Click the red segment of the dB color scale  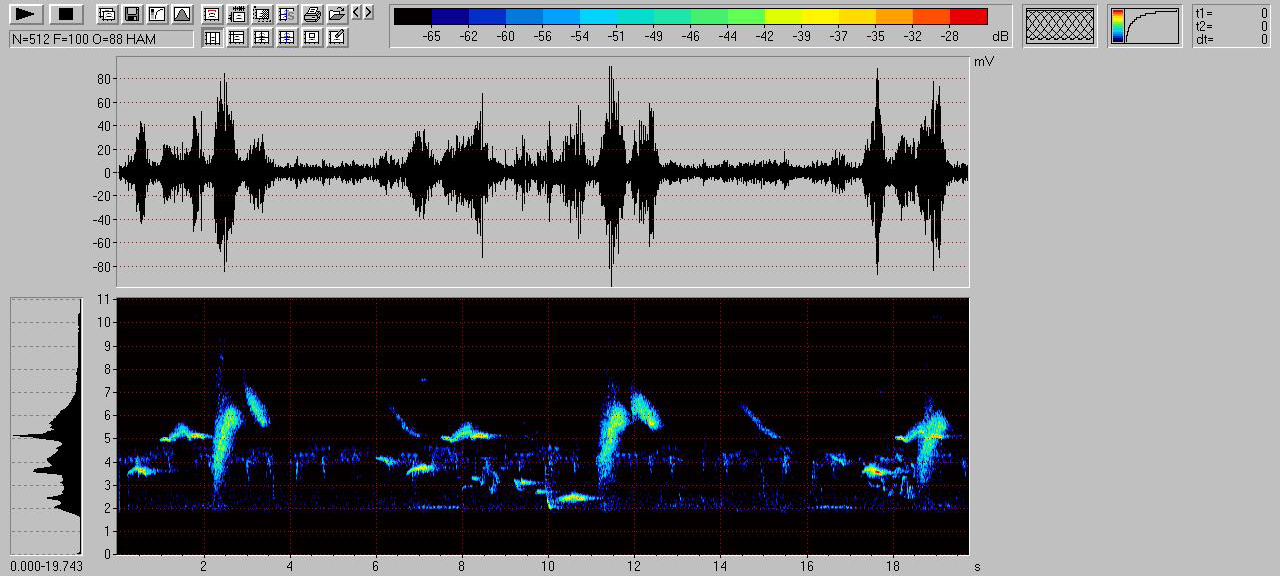coord(968,16)
